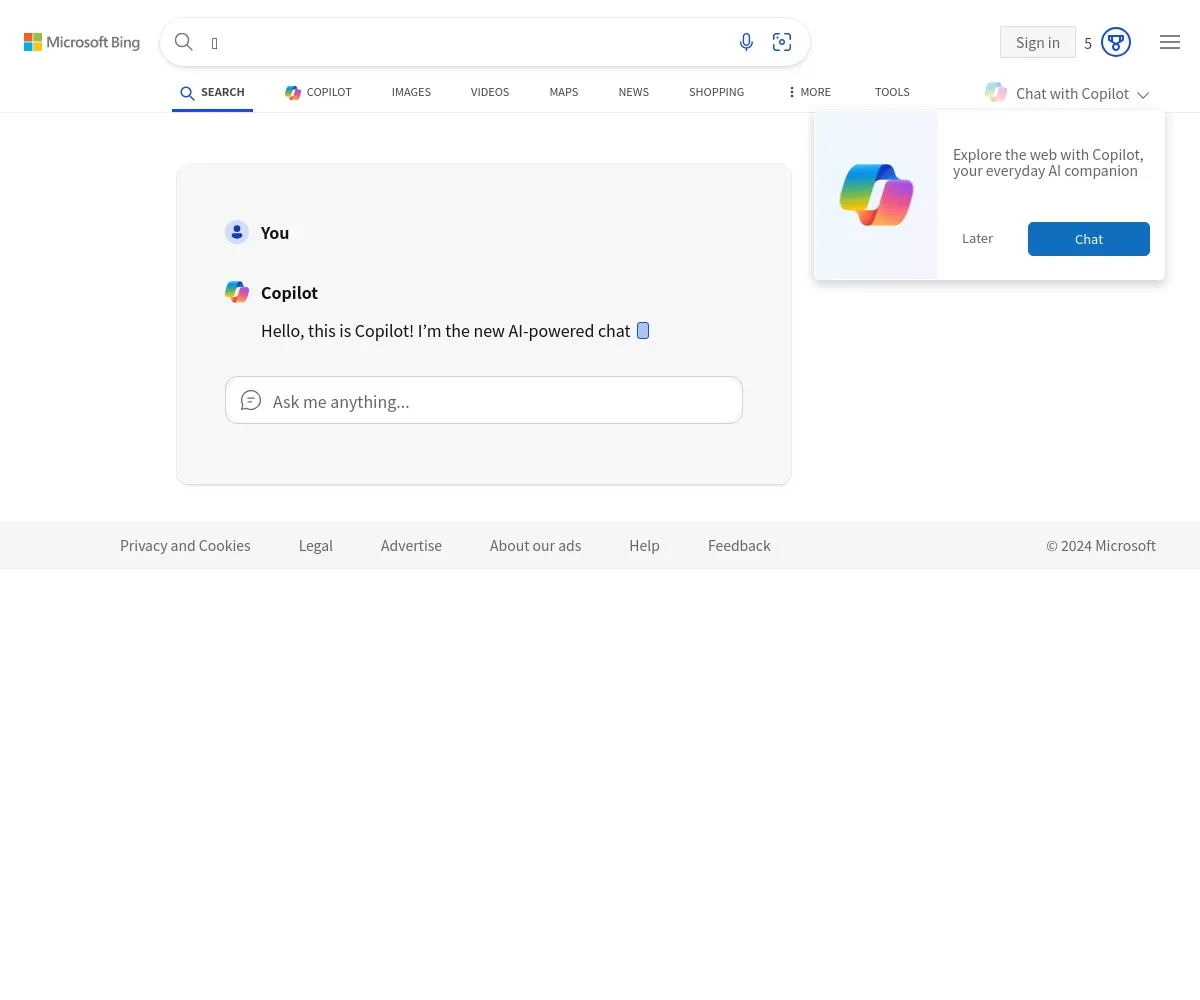Image resolution: width=1200 pixels, height=1000 pixels.
Task: Start voice search with microphone icon
Action: coord(746,42)
